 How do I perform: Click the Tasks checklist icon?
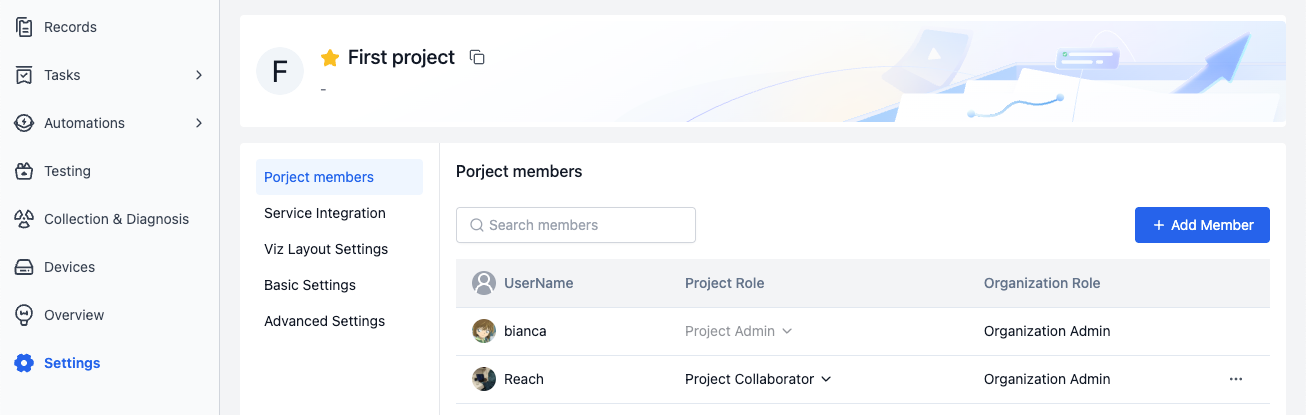pos(24,75)
